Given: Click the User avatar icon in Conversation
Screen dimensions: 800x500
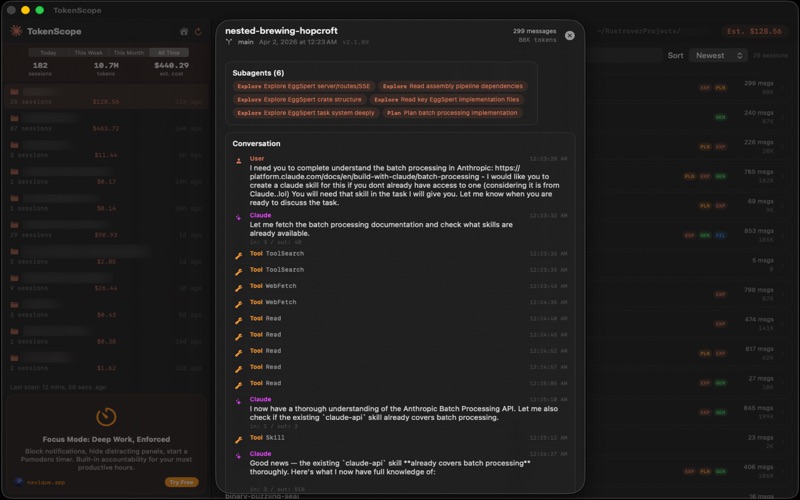Looking at the screenshot, I should coord(238,161).
